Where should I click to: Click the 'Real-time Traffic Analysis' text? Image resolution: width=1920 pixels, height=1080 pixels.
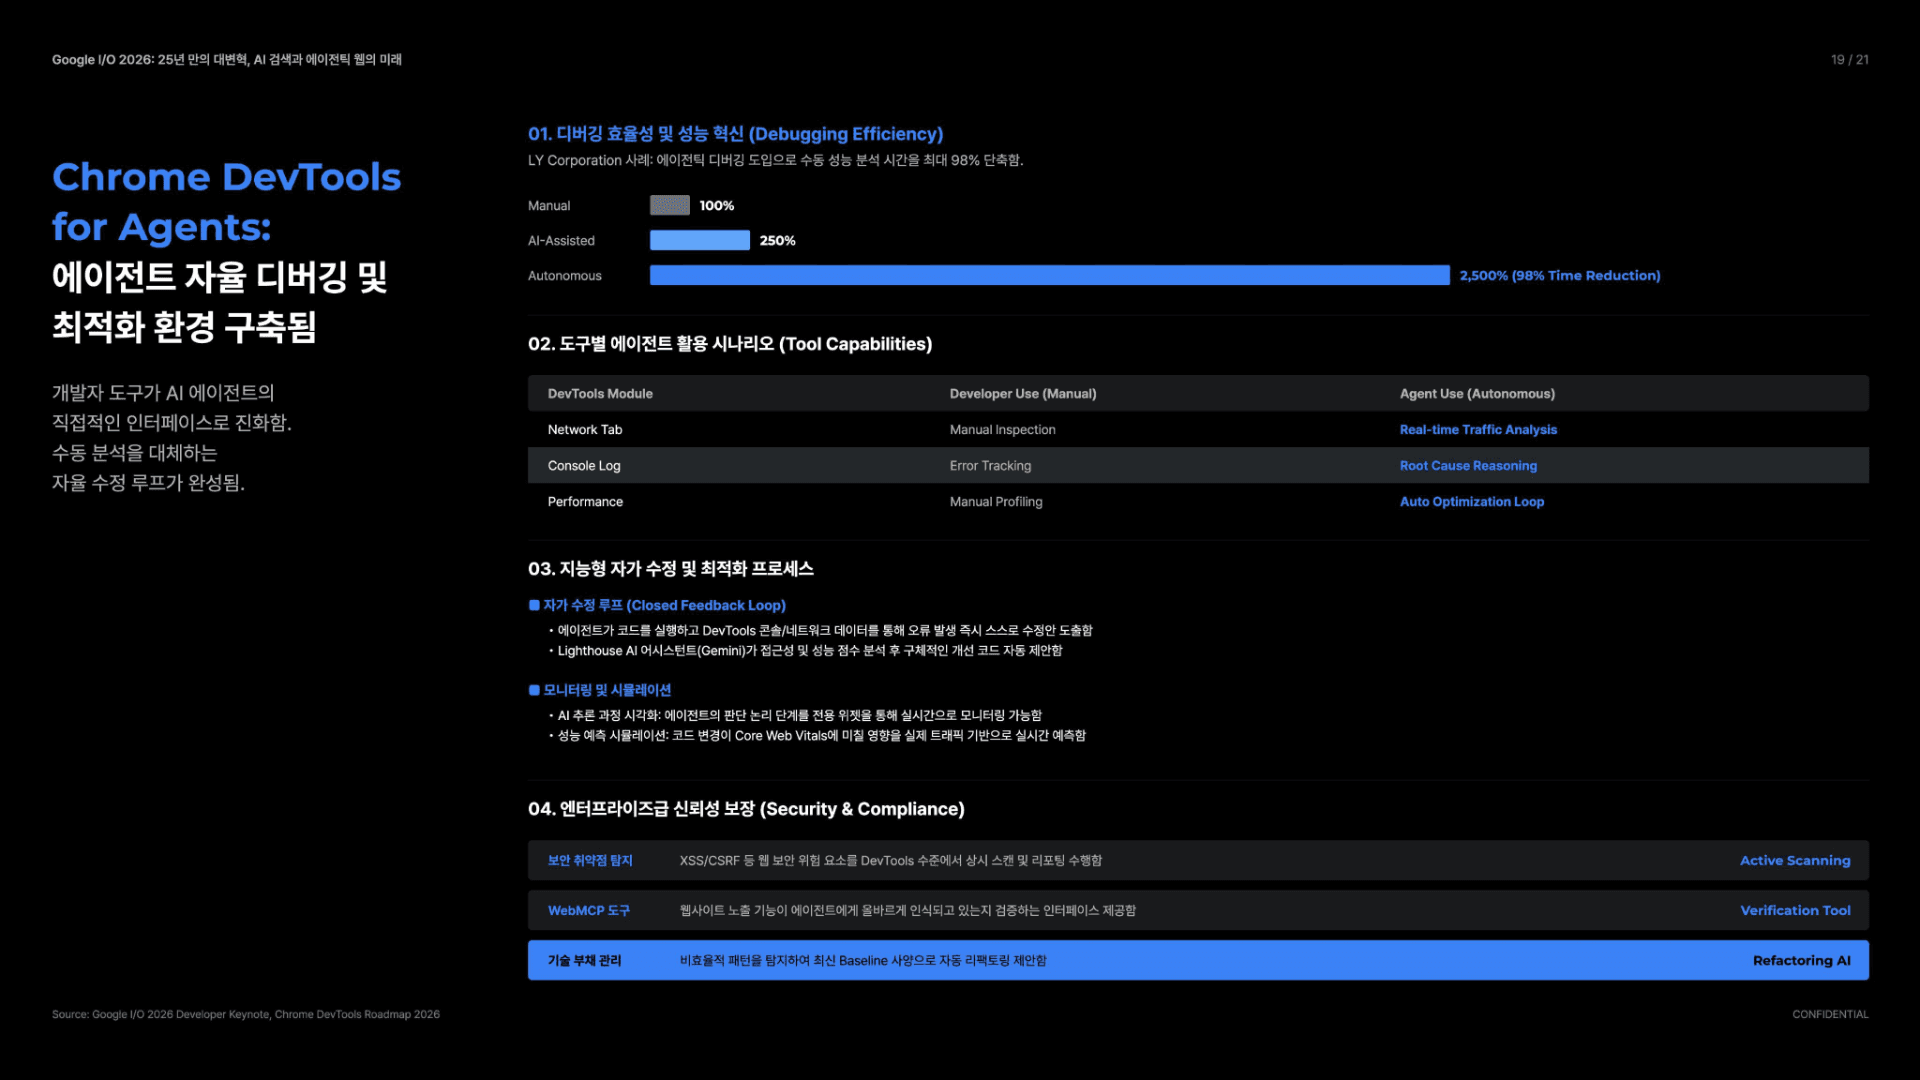(x=1478, y=429)
